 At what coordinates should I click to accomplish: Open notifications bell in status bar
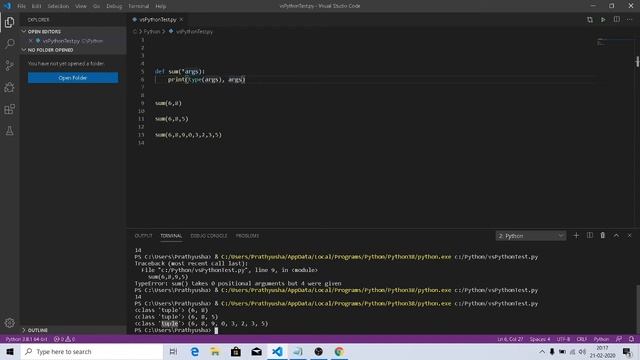[631, 339]
